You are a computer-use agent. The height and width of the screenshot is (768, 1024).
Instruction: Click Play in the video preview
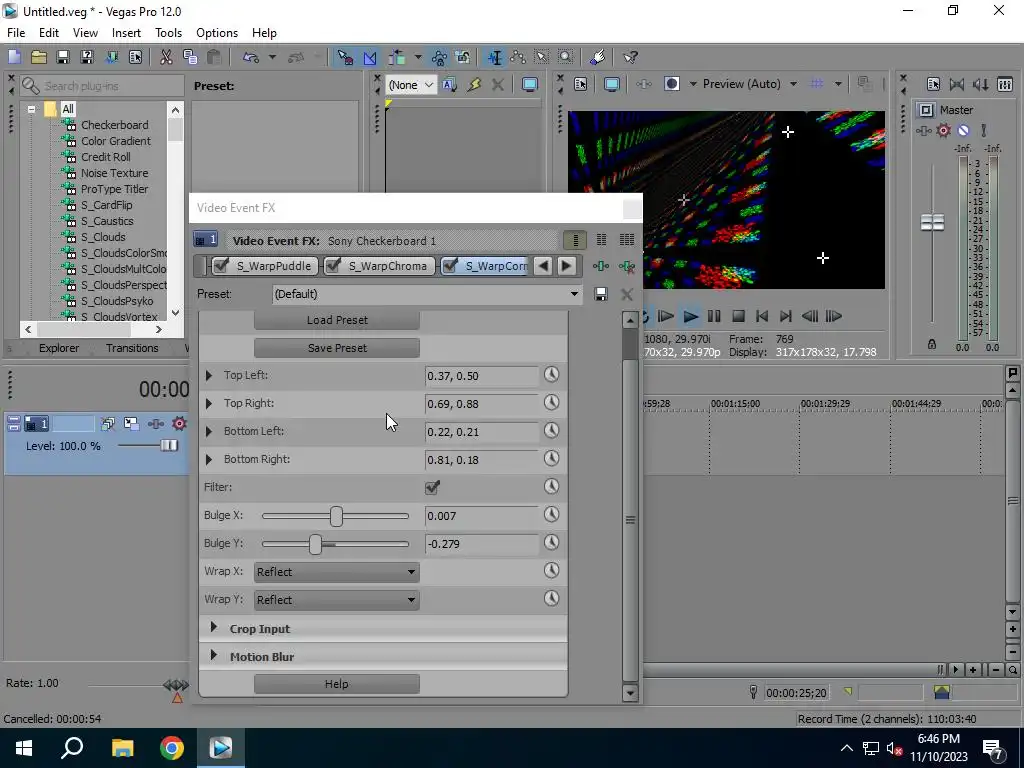coord(690,317)
